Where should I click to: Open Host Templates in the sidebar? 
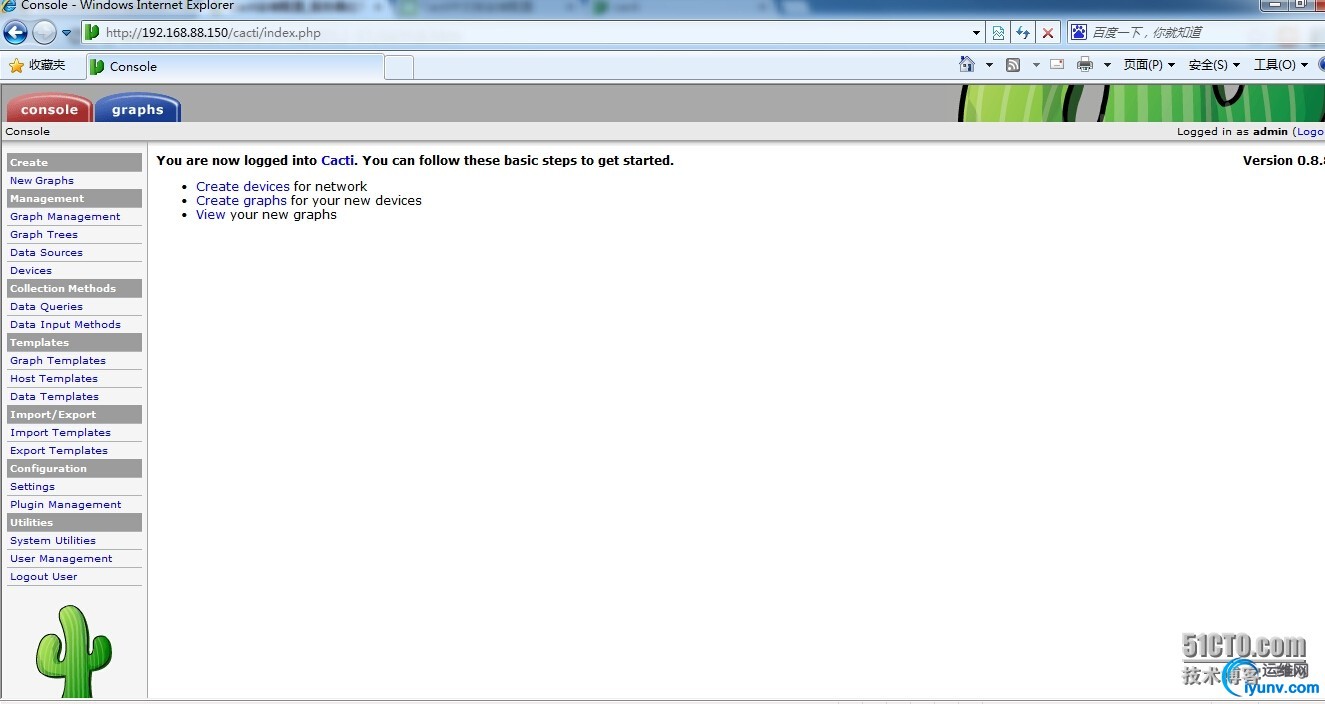[x=54, y=379]
